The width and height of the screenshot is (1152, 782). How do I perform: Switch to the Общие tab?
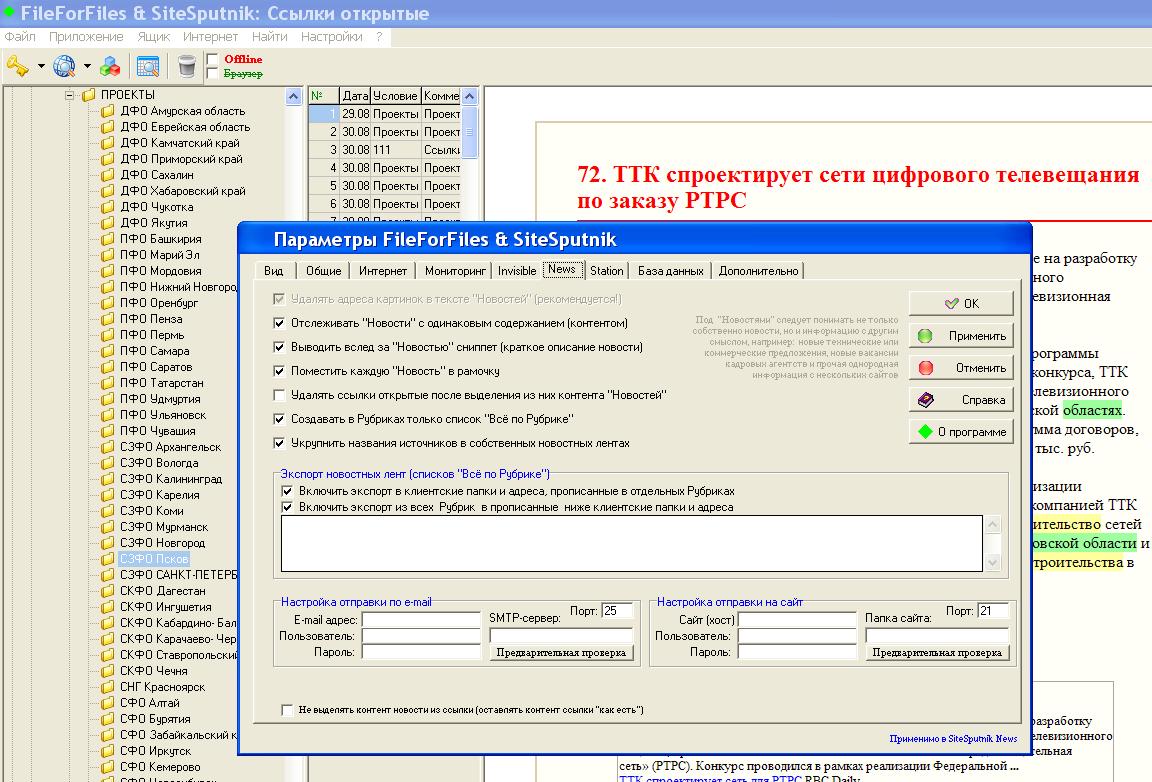(323, 270)
